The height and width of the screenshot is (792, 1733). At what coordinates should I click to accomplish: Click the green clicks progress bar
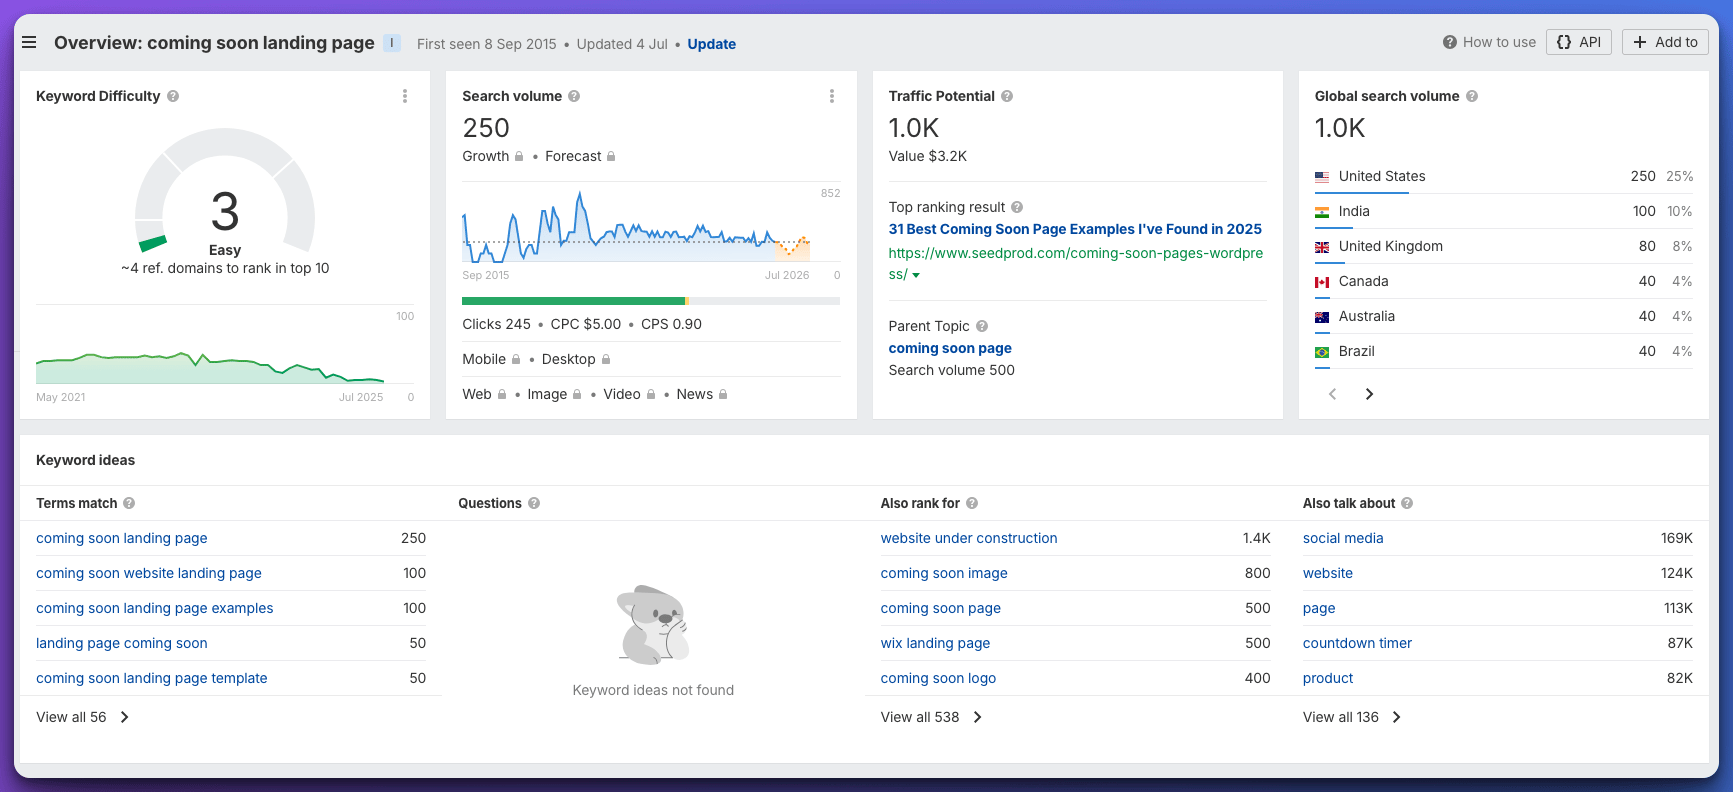click(573, 301)
